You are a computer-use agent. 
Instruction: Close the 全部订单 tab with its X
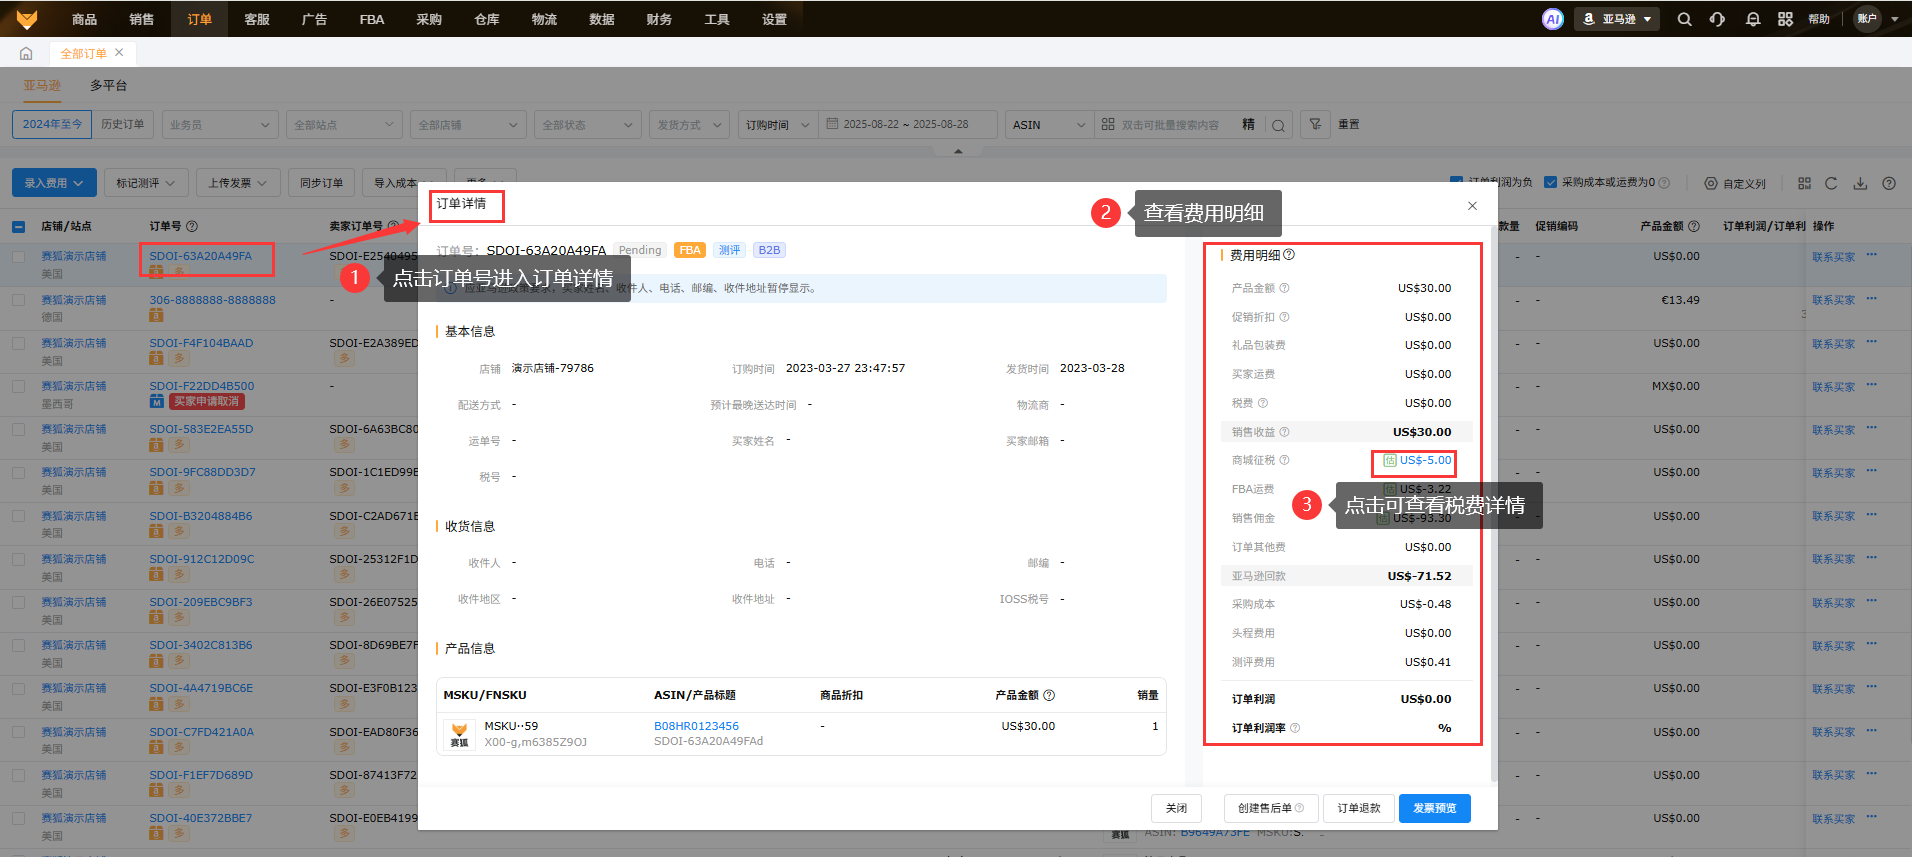click(x=119, y=53)
